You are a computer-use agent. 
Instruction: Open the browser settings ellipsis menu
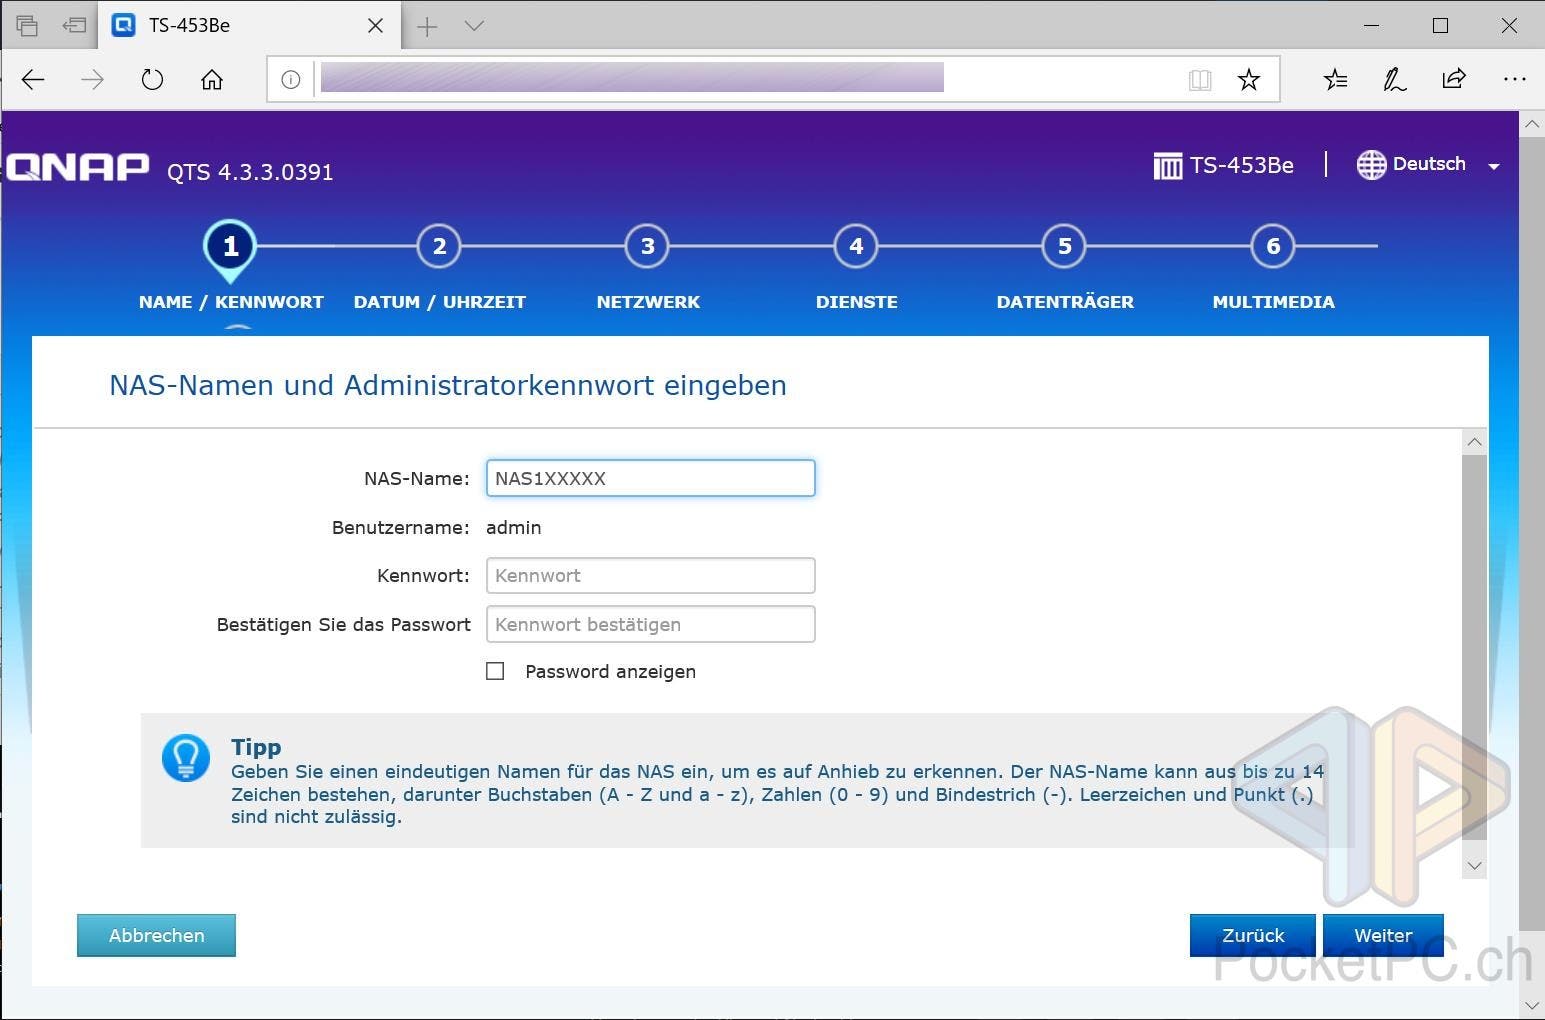1514,80
